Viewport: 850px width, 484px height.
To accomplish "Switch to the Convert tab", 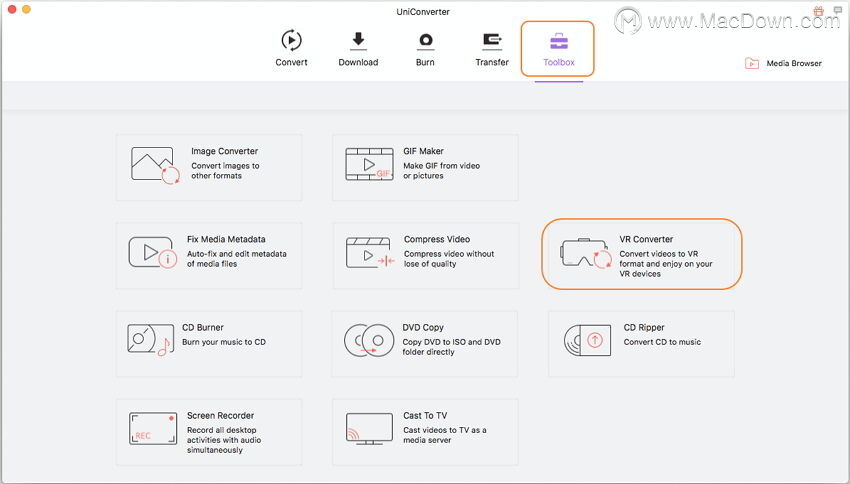I will click(291, 48).
